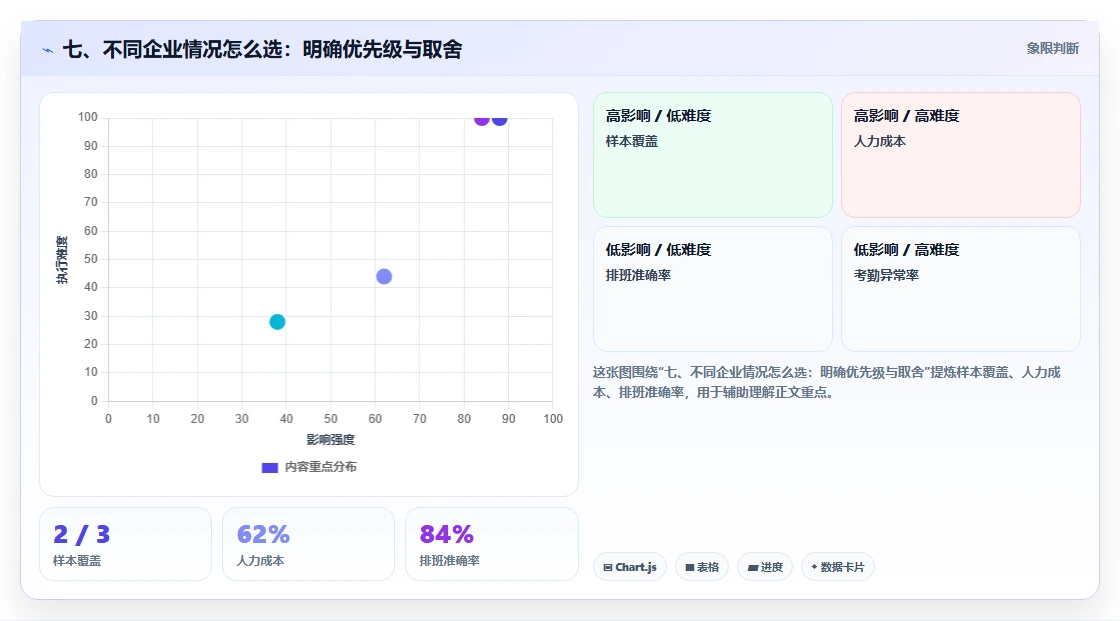1120x621 pixels.
Task: Click the 样本覆盖 text in green card
Action: tap(632, 141)
